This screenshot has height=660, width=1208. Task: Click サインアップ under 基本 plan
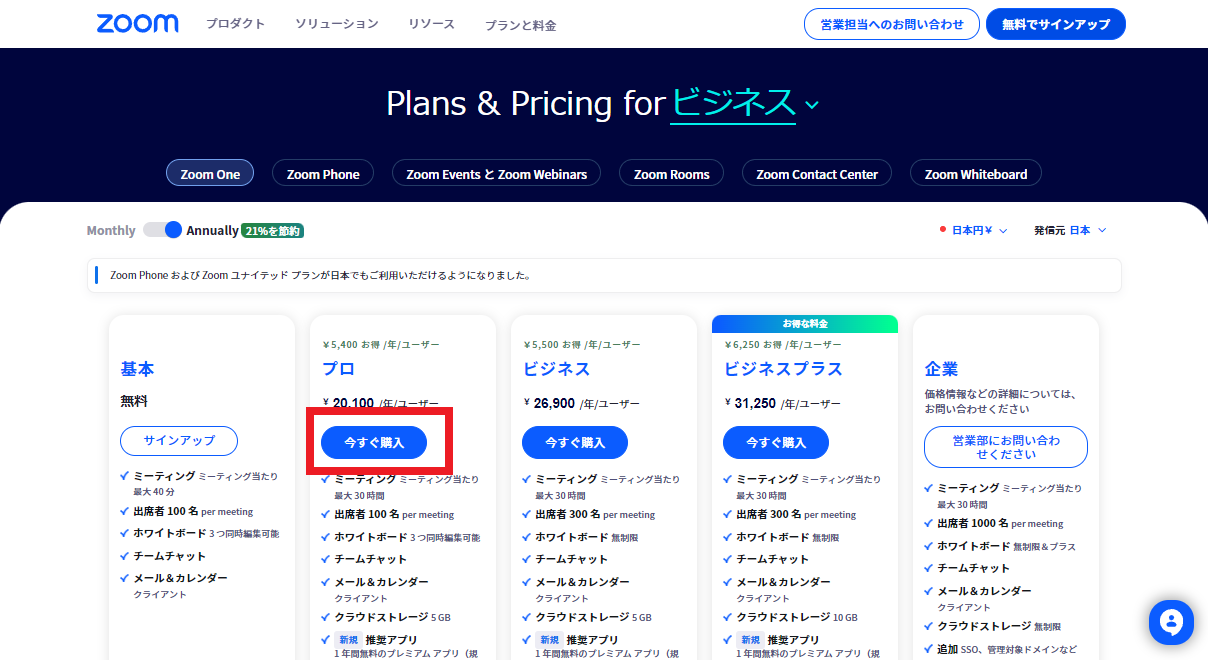click(179, 441)
